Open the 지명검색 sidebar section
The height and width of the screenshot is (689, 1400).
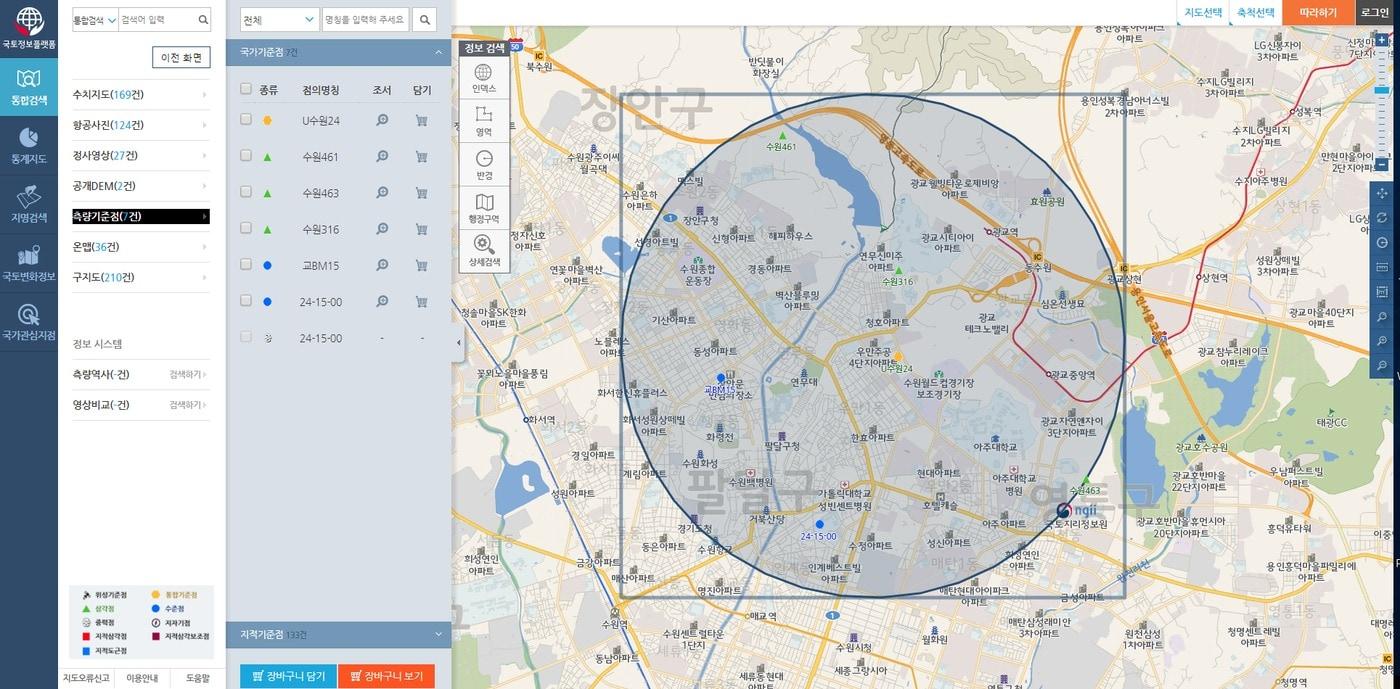coord(29,203)
